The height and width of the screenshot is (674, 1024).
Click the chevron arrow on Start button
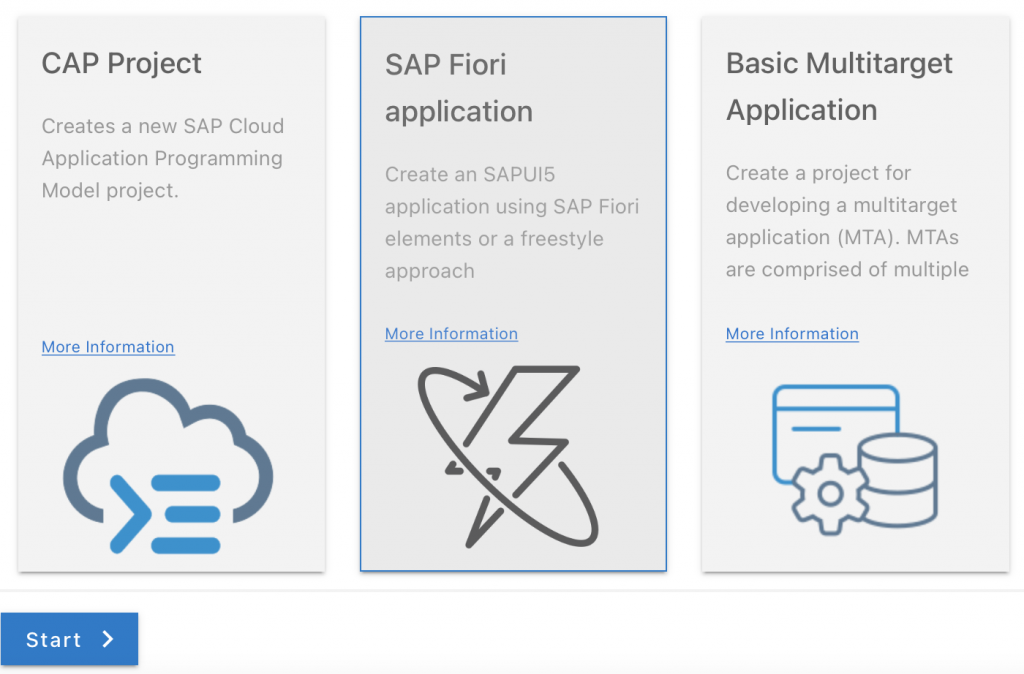click(x=108, y=639)
